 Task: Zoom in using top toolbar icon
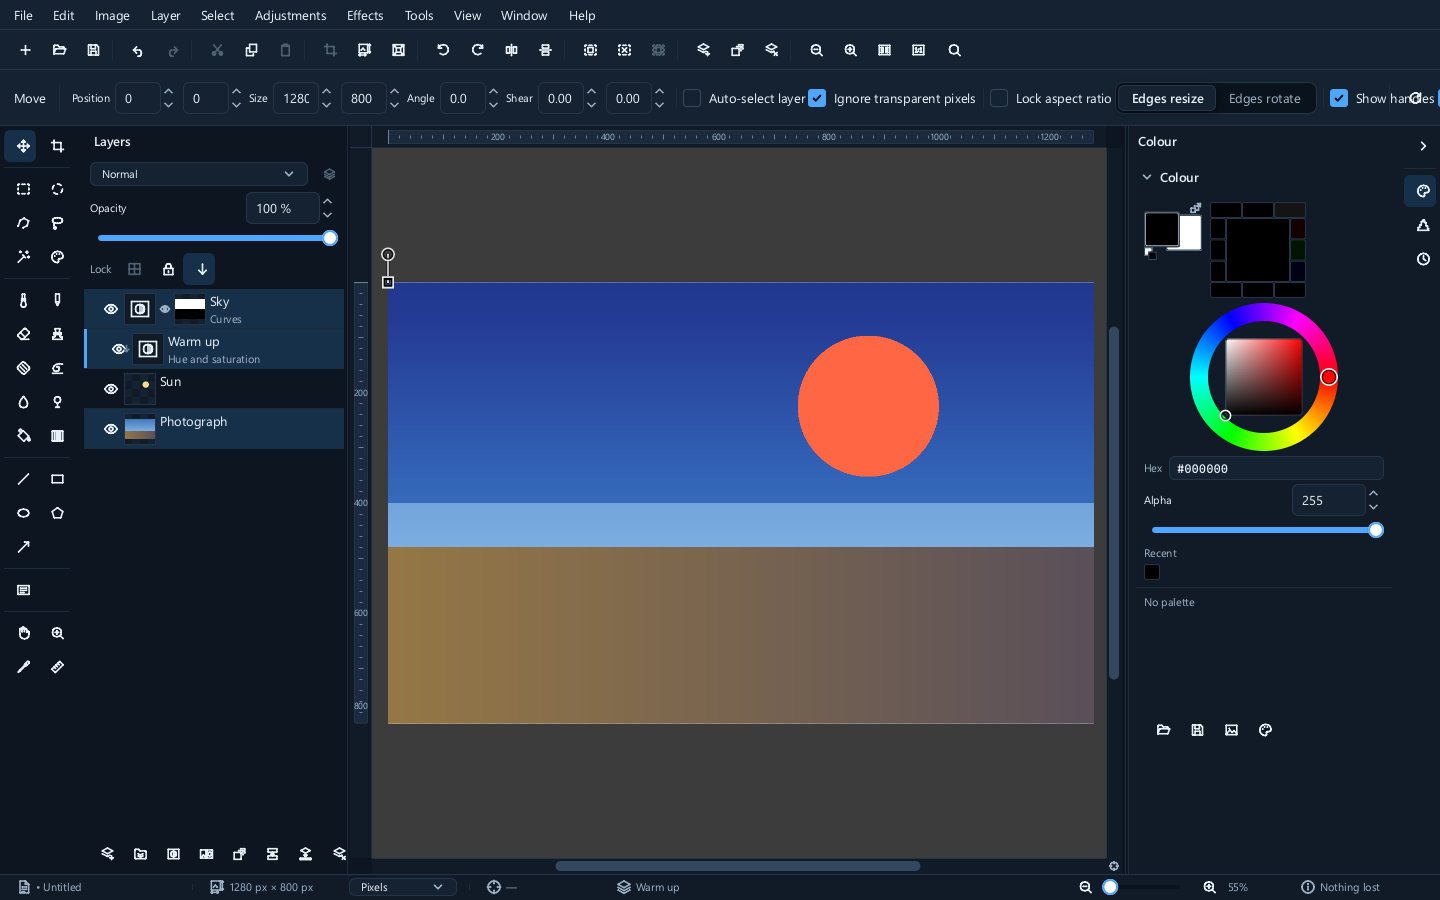pos(850,50)
